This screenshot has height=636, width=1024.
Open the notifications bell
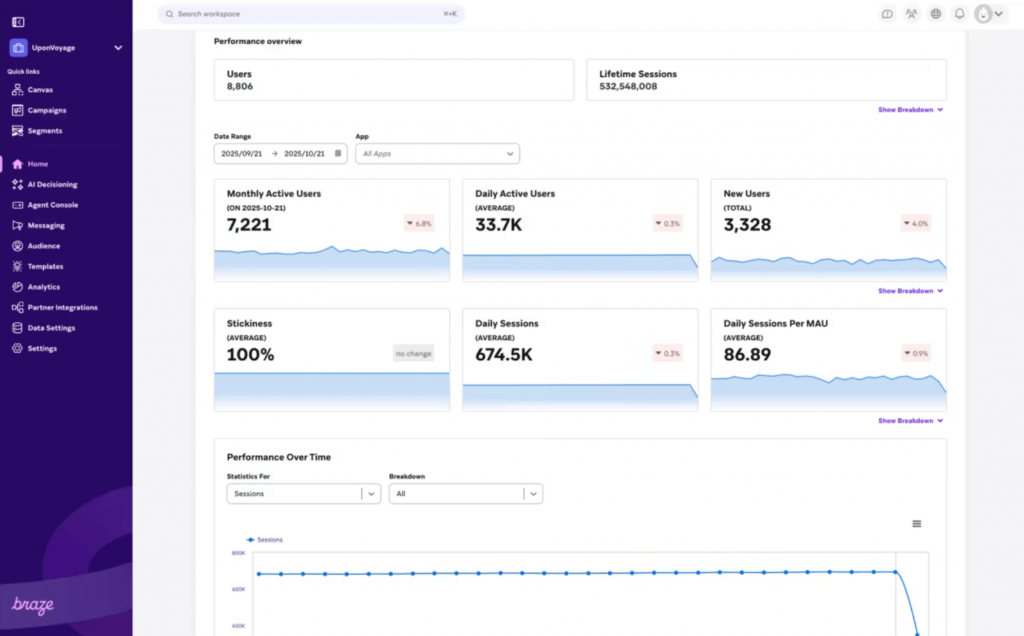click(x=959, y=14)
